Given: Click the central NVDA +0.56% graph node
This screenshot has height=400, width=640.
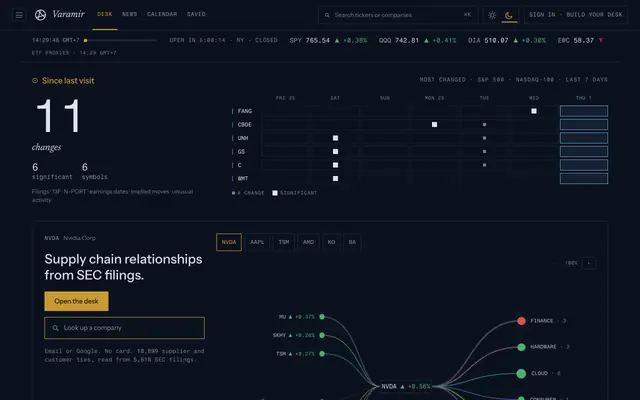Looking at the screenshot, I should pyautogui.click(x=406, y=386).
